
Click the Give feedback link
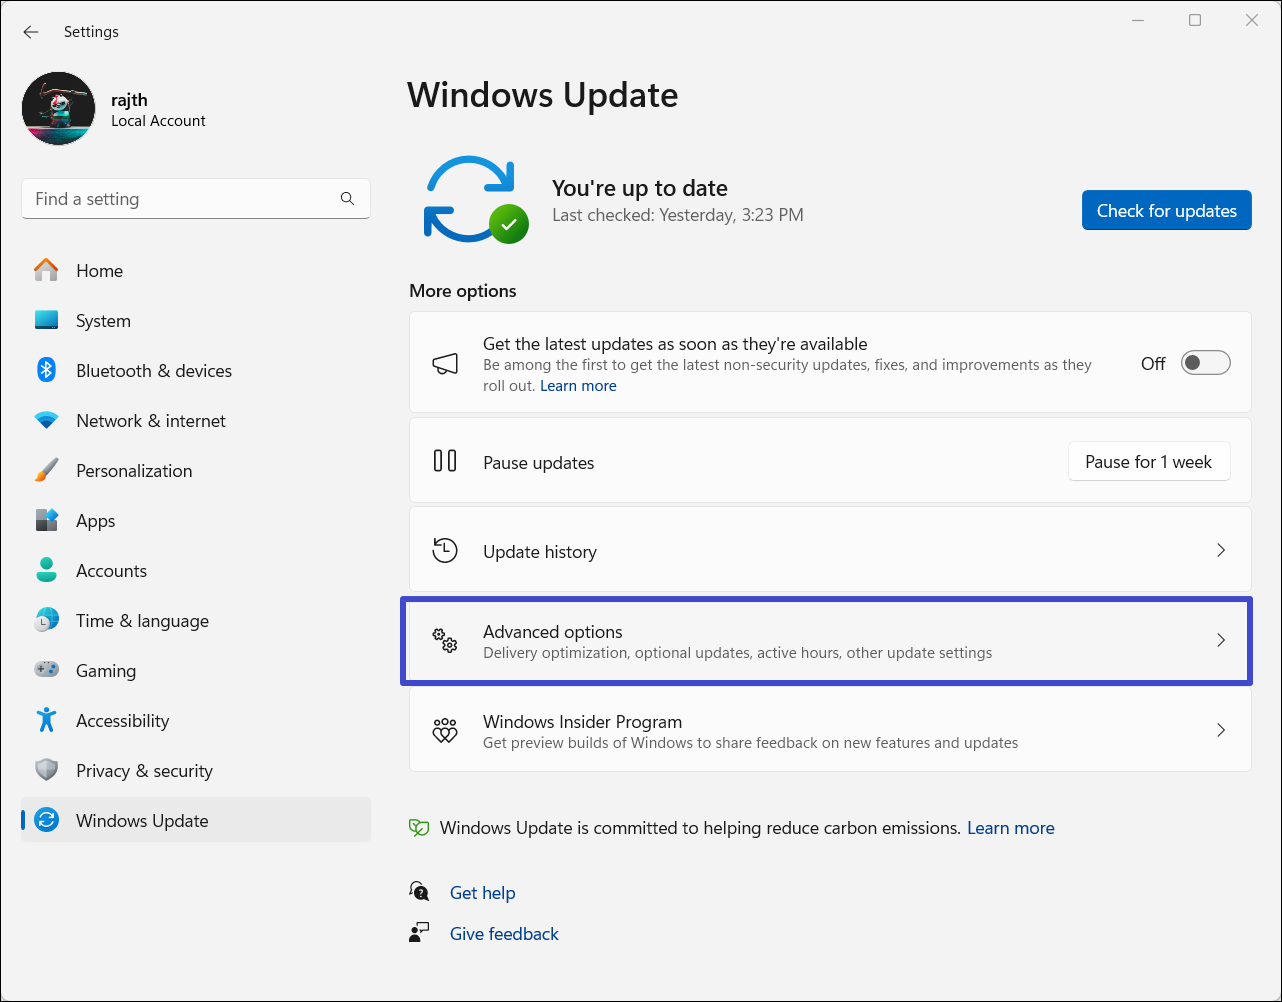(x=504, y=934)
